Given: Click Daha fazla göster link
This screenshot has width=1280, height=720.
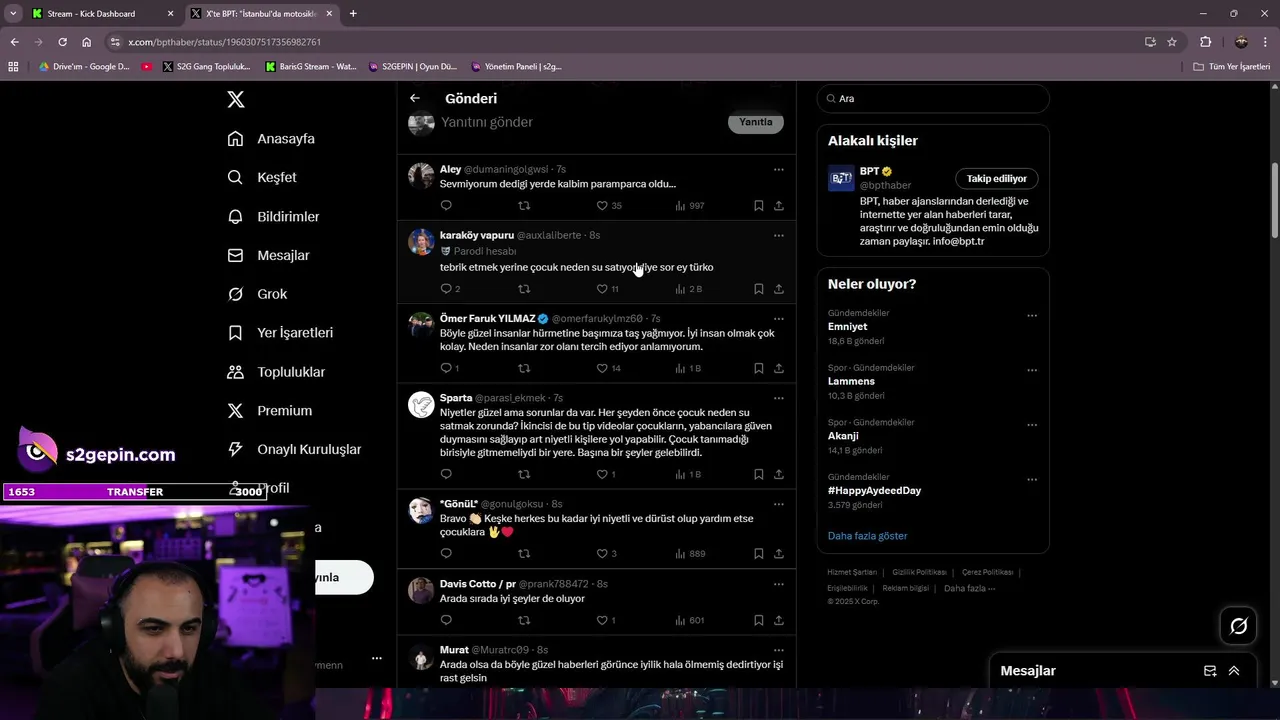Looking at the screenshot, I should point(867,535).
